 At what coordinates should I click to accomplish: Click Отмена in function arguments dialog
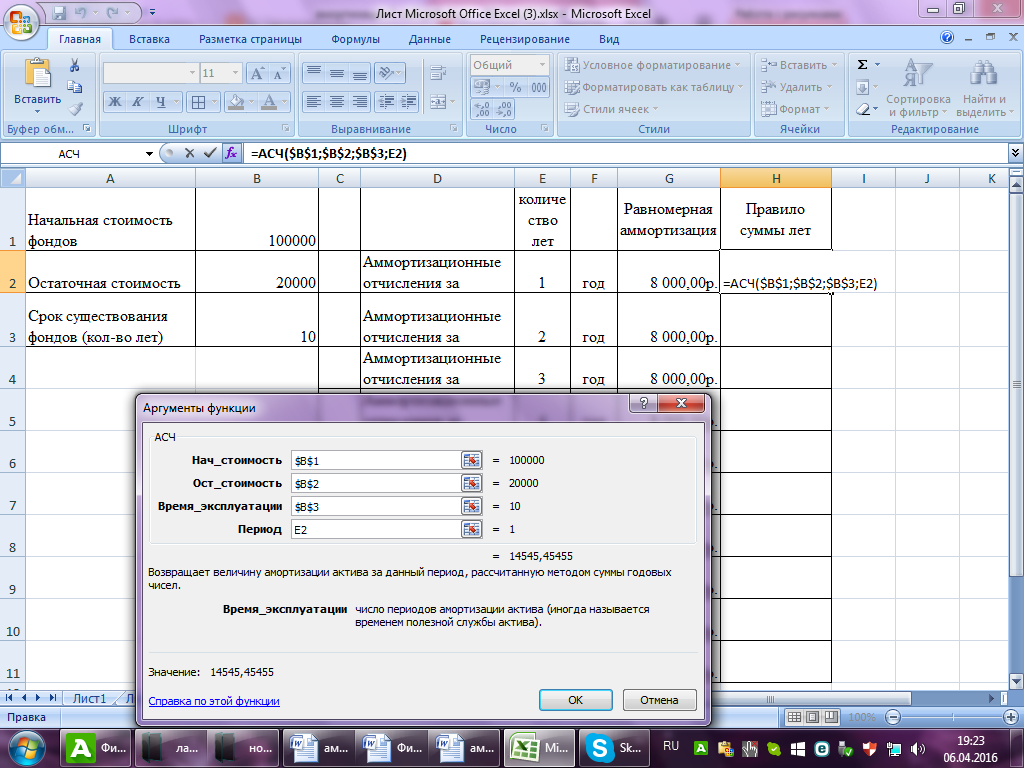pyautogui.click(x=659, y=700)
